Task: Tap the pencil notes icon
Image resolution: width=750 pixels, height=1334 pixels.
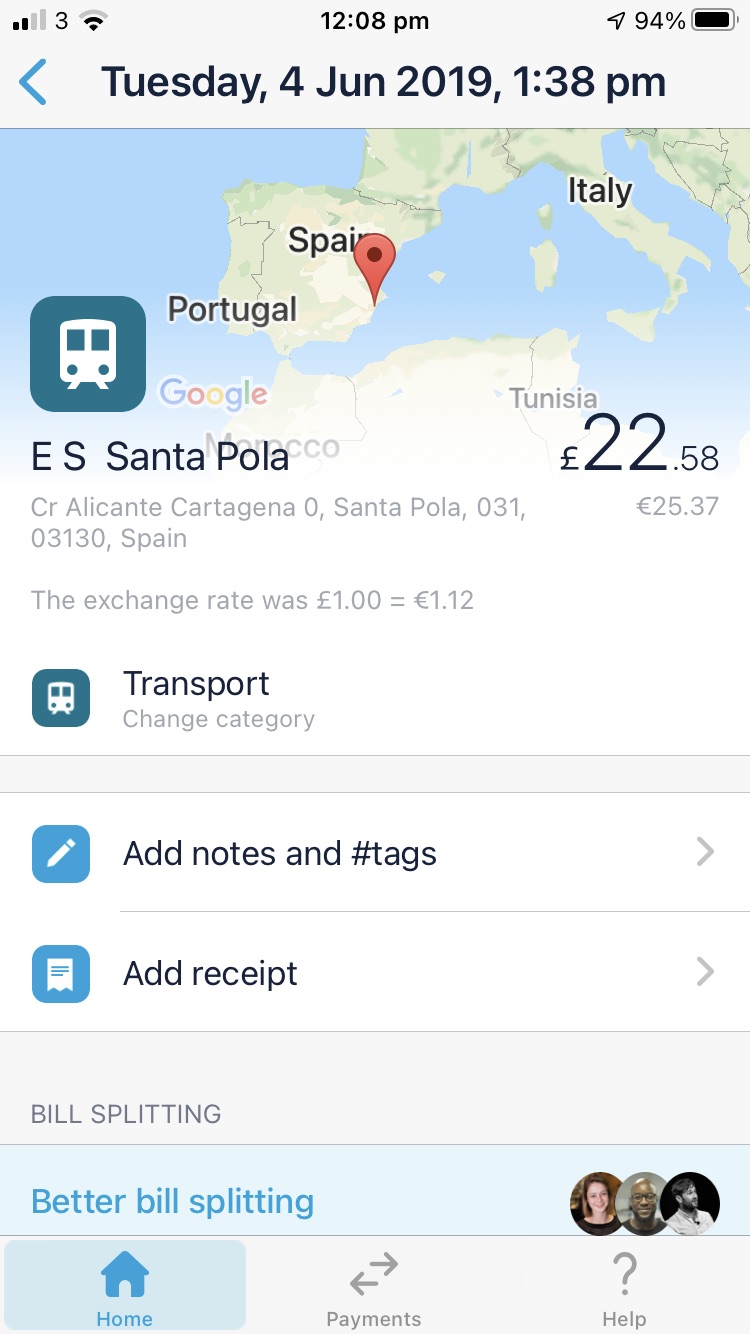Action: (61, 854)
